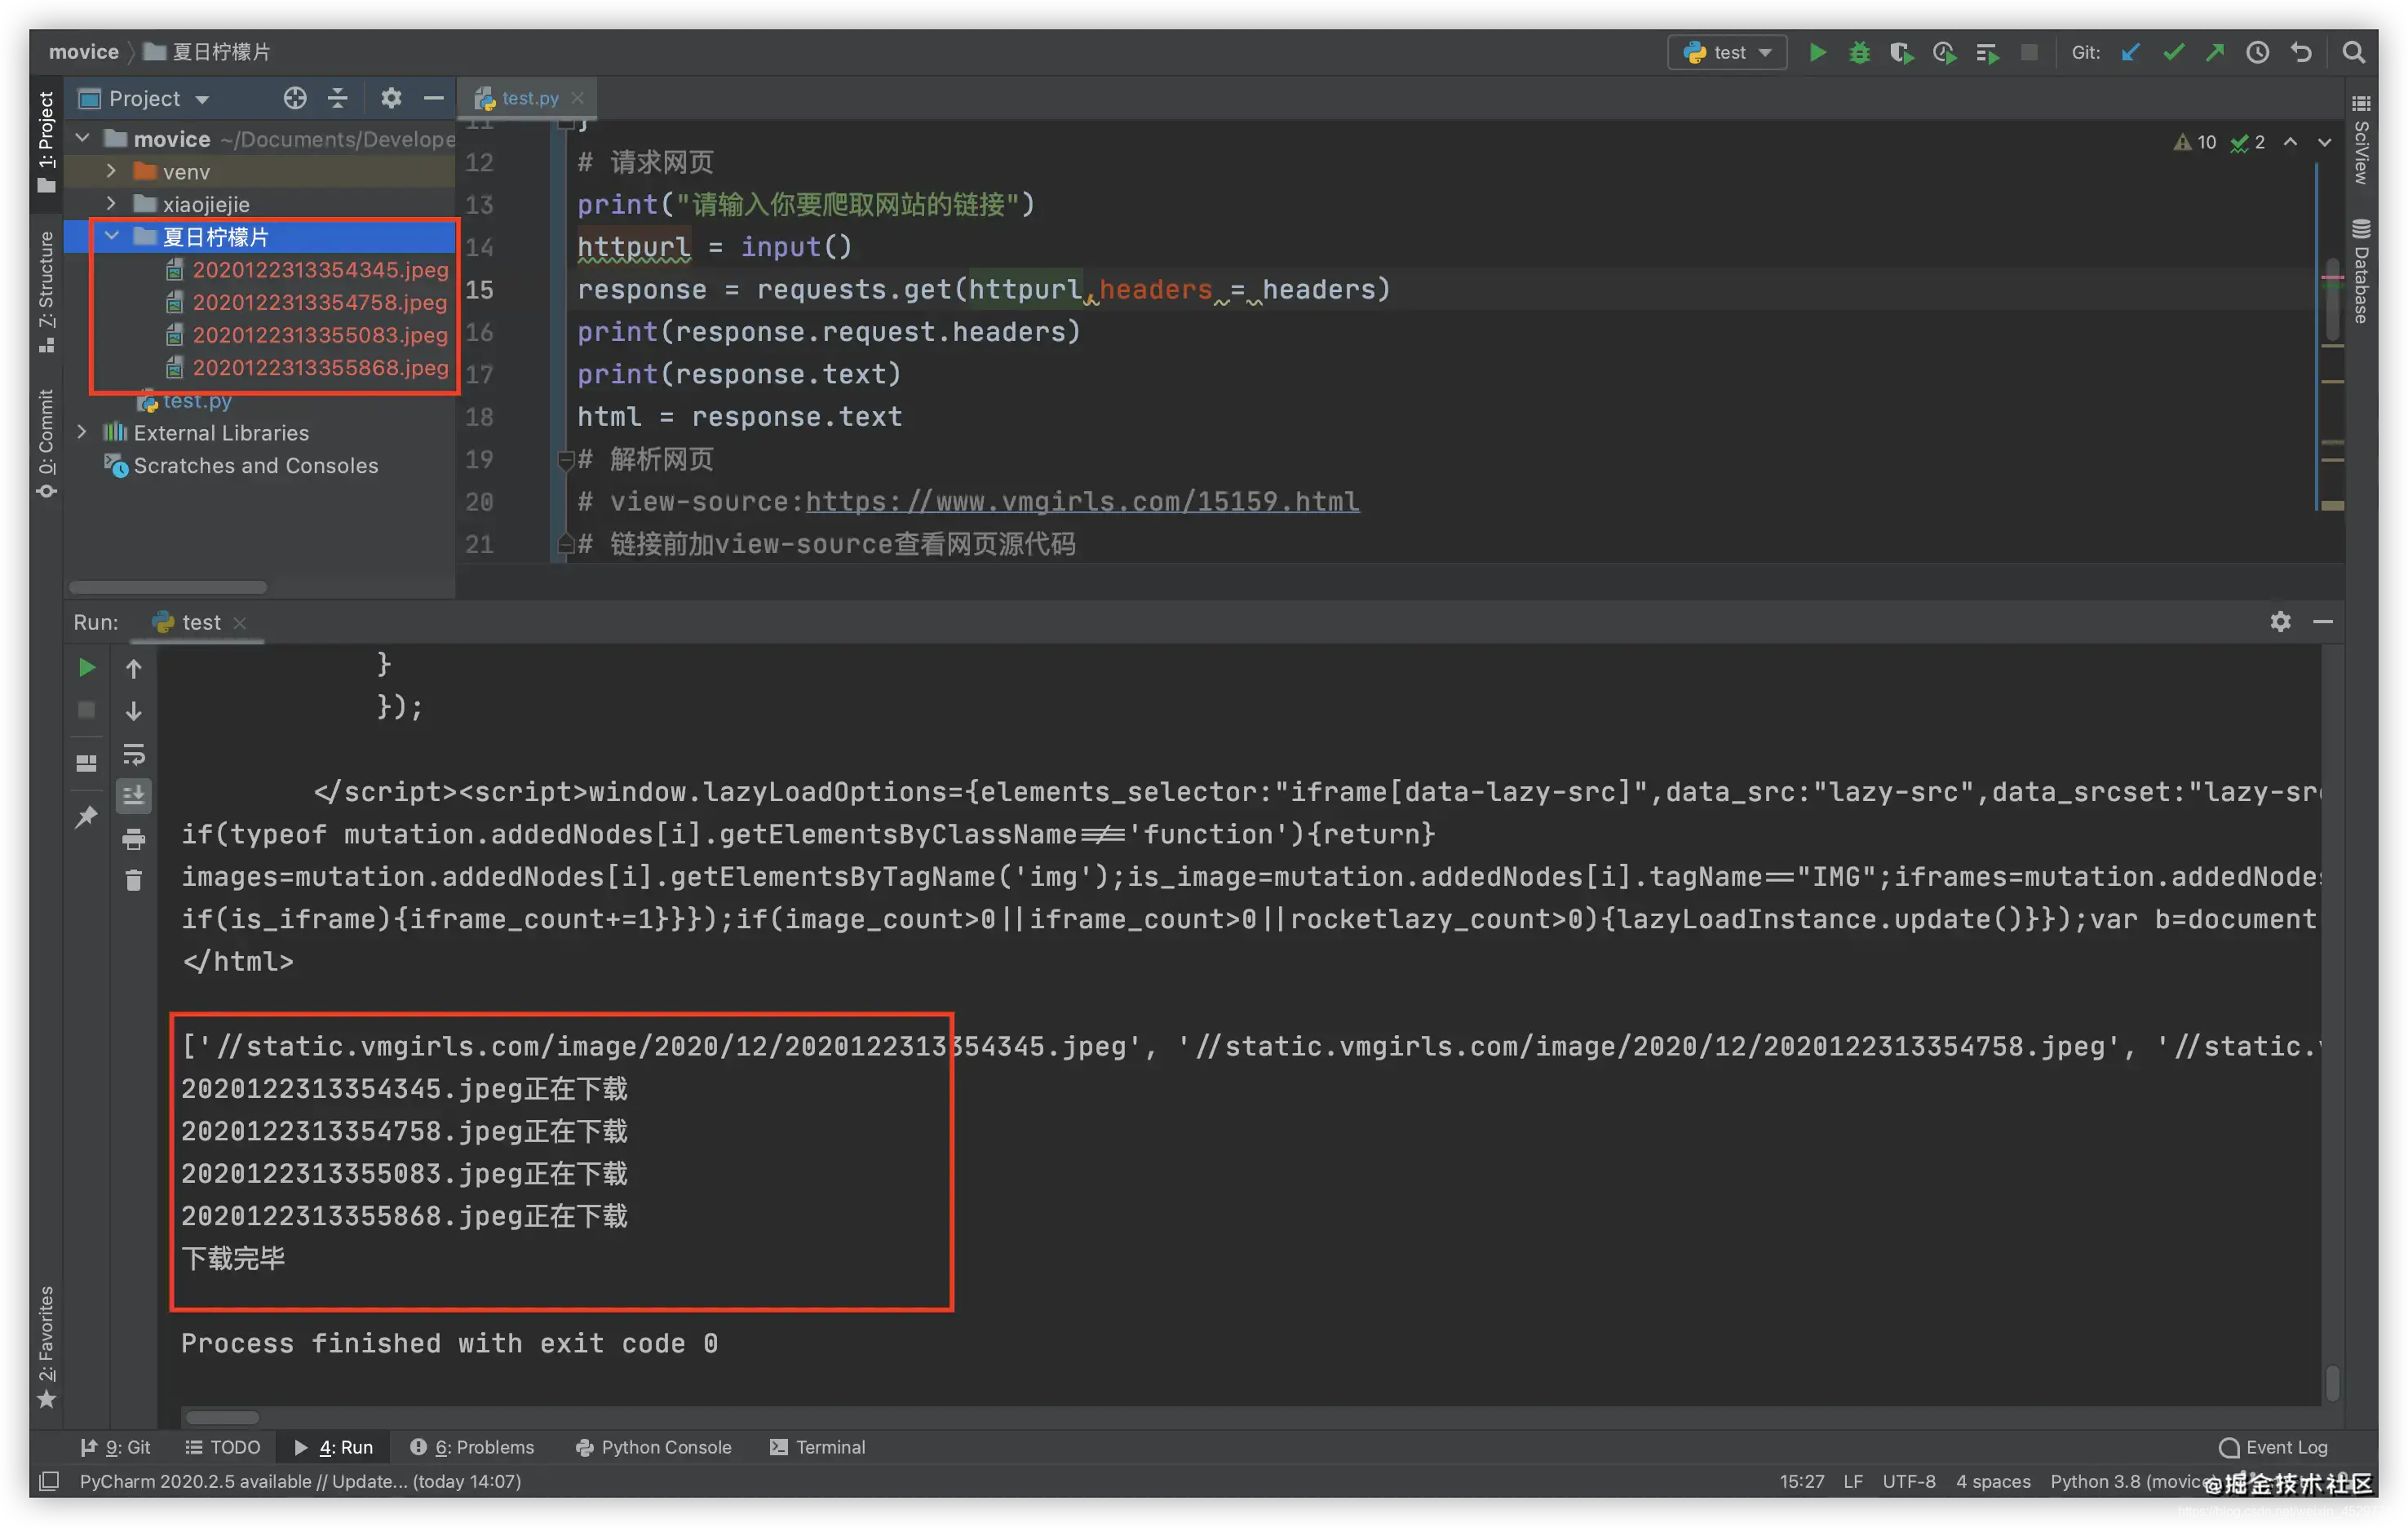
Task: Update project via Git blue arrow
Action: click(x=2131, y=52)
